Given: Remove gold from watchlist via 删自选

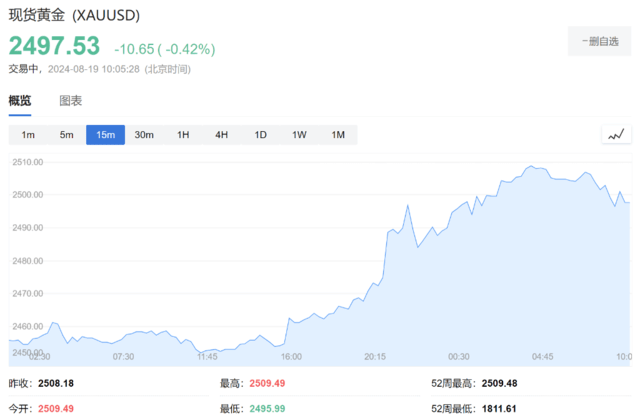Looking at the screenshot, I should (600, 41).
